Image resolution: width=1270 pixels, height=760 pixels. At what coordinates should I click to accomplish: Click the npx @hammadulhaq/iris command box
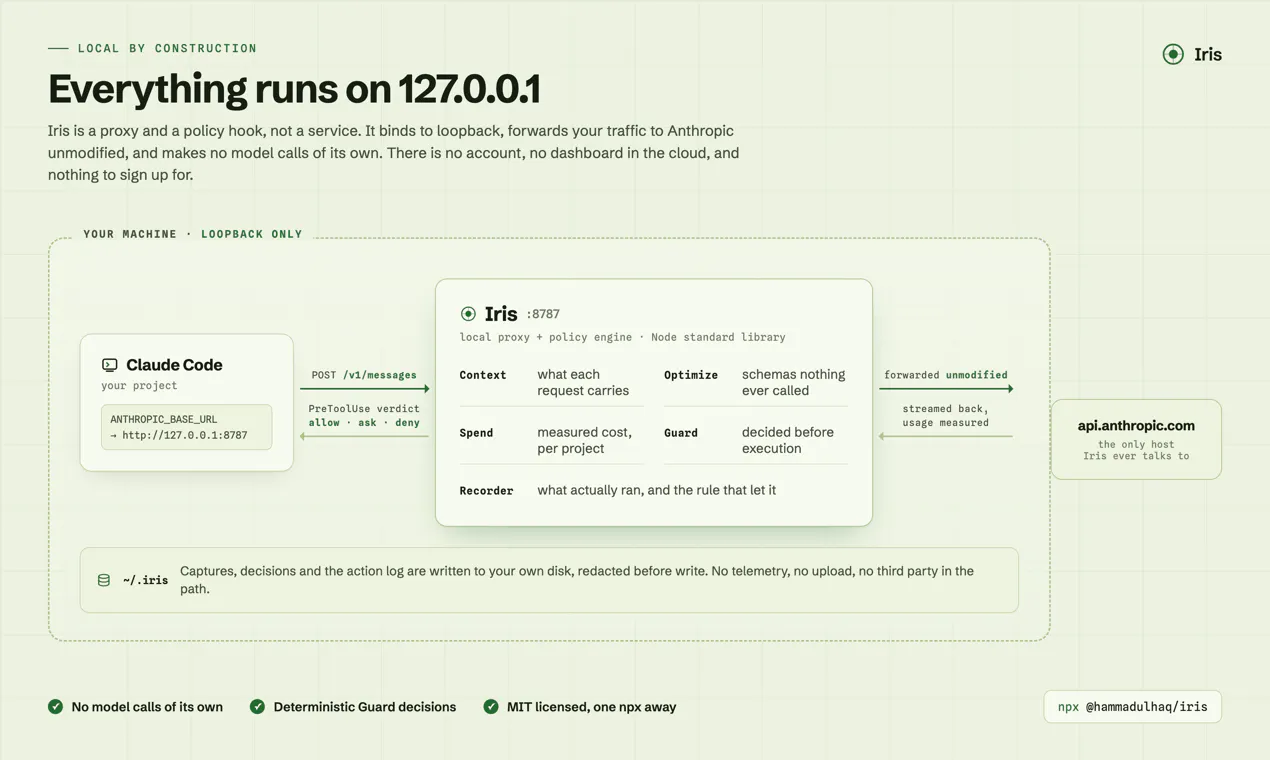pyautogui.click(x=1132, y=707)
